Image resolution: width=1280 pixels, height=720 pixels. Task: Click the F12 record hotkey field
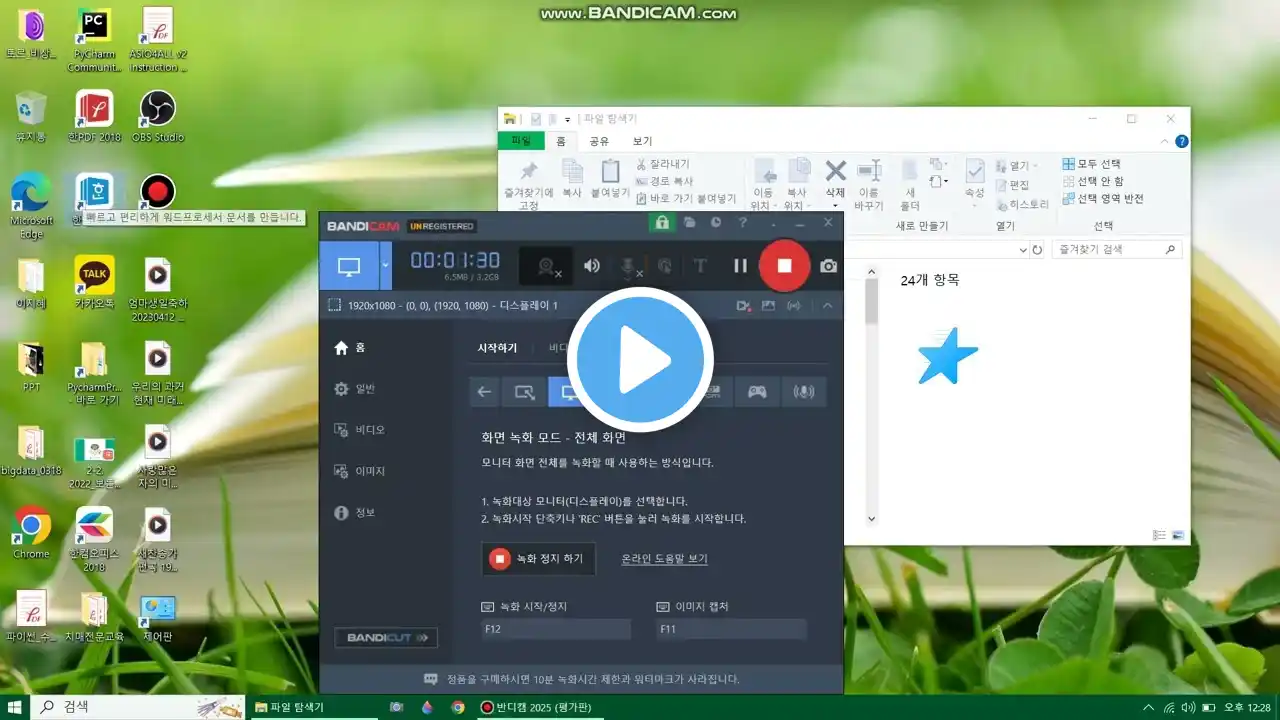[x=556, y=629]
